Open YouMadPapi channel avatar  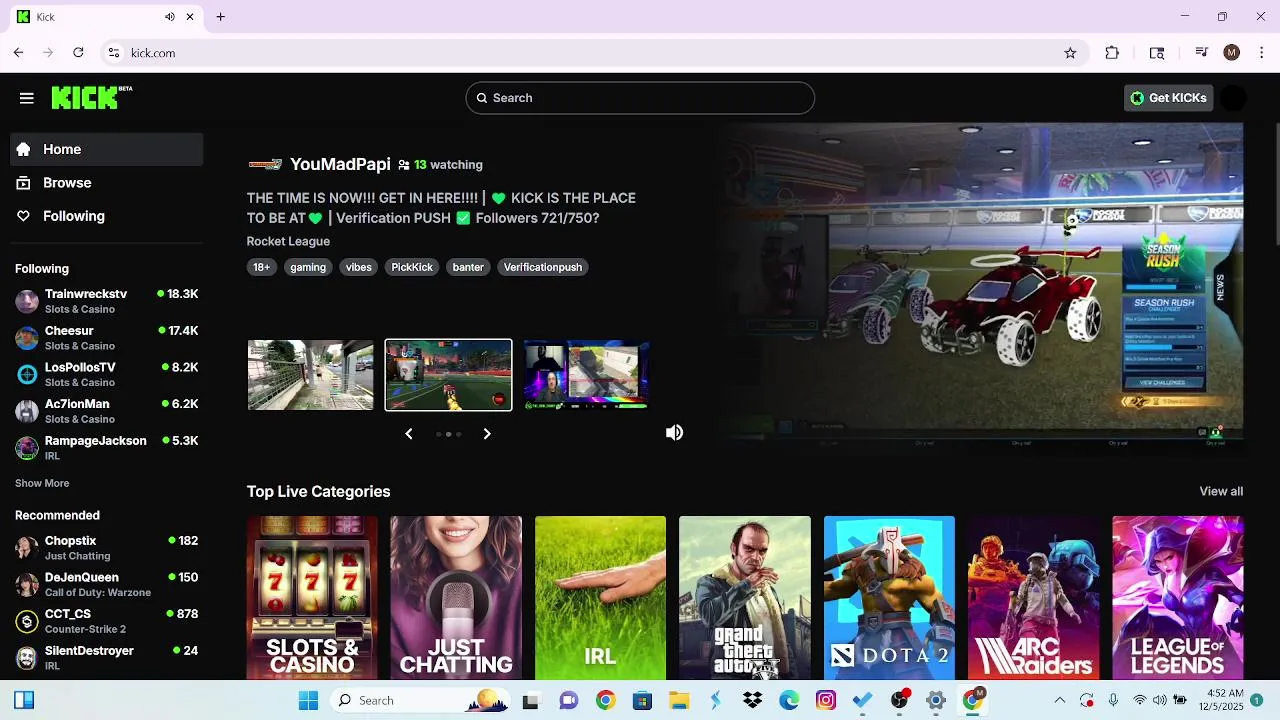[x=265, y=164]
